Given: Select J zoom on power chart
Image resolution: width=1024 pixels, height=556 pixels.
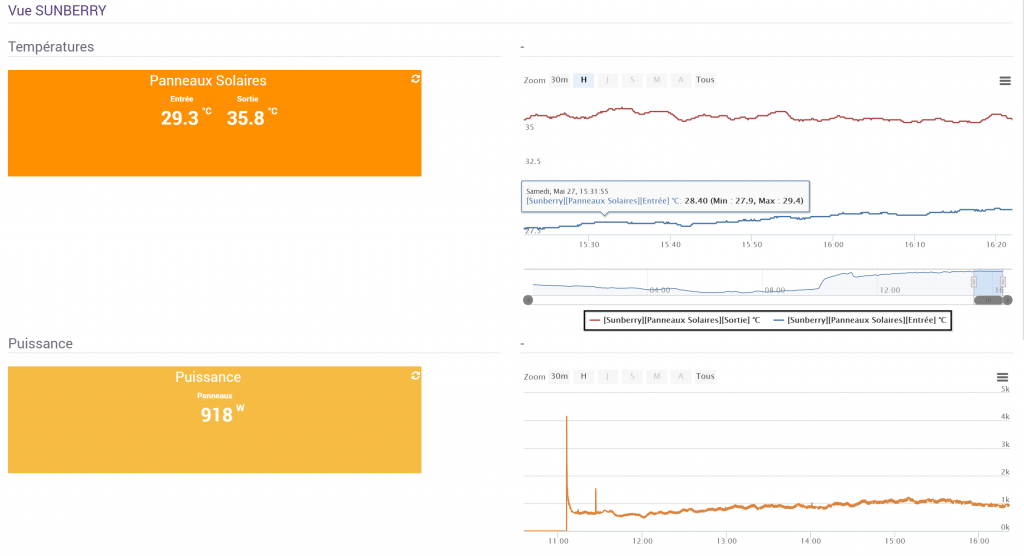Looking at the screenshot, I should click(607, 376).
